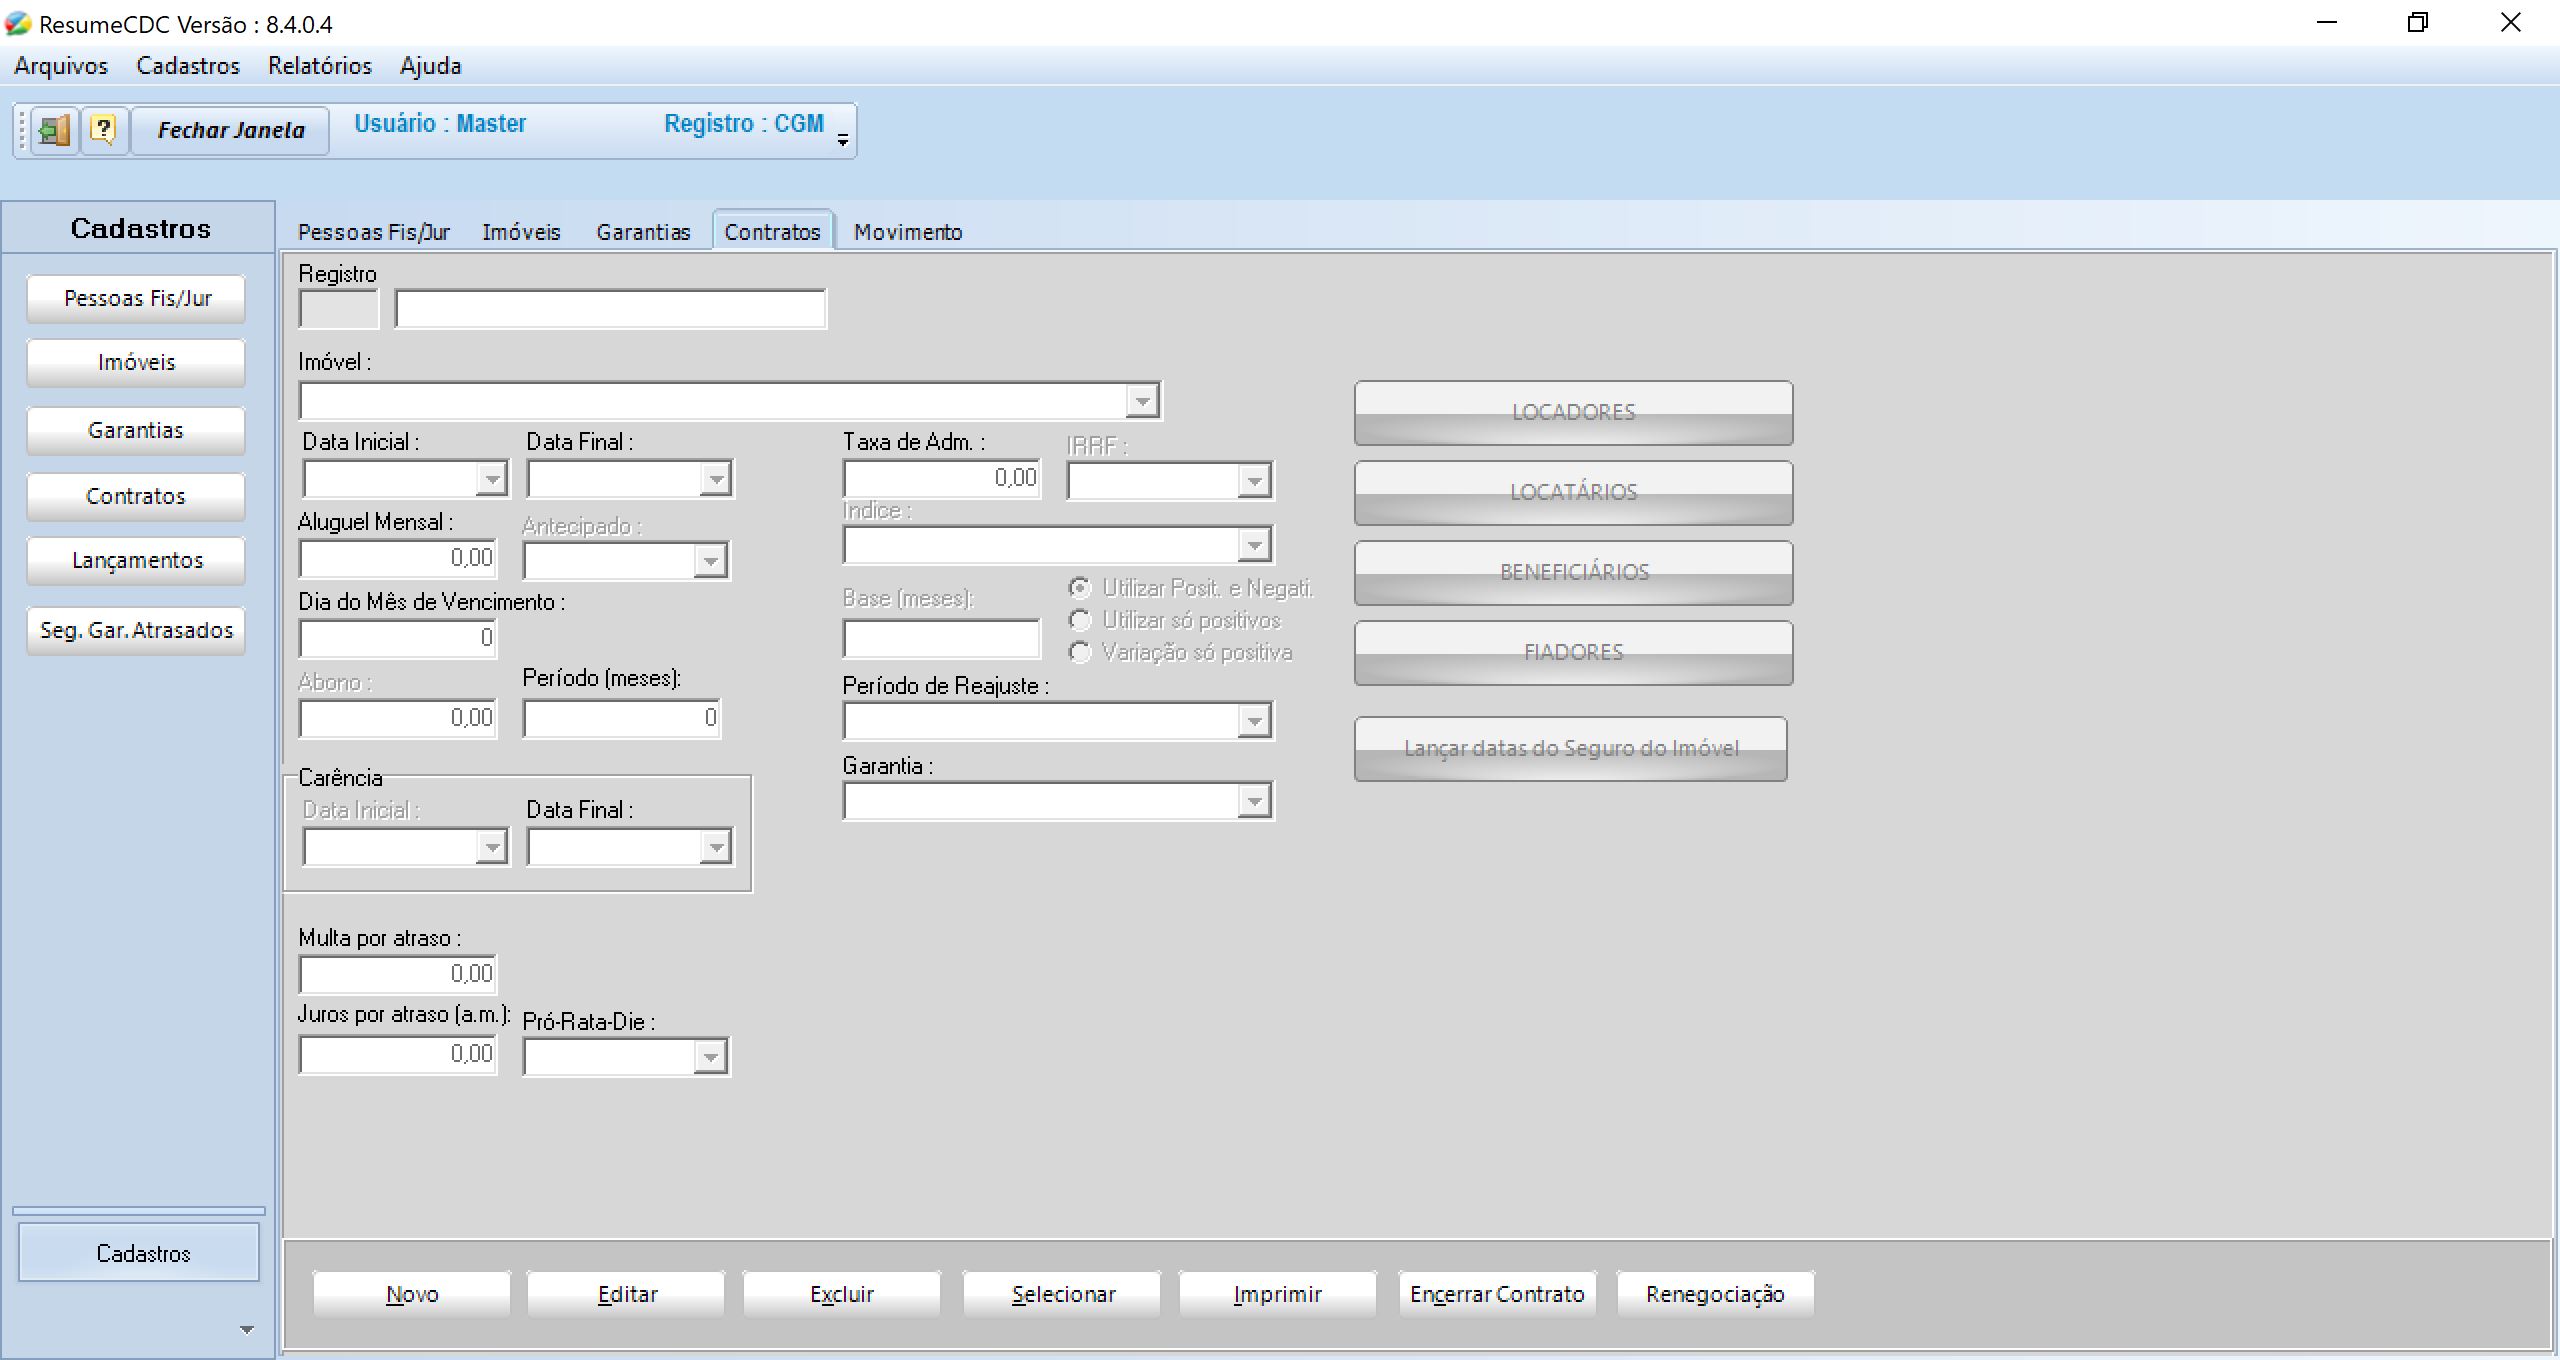Click the ResumeCDC application icon in the title bar

point(18,23)
